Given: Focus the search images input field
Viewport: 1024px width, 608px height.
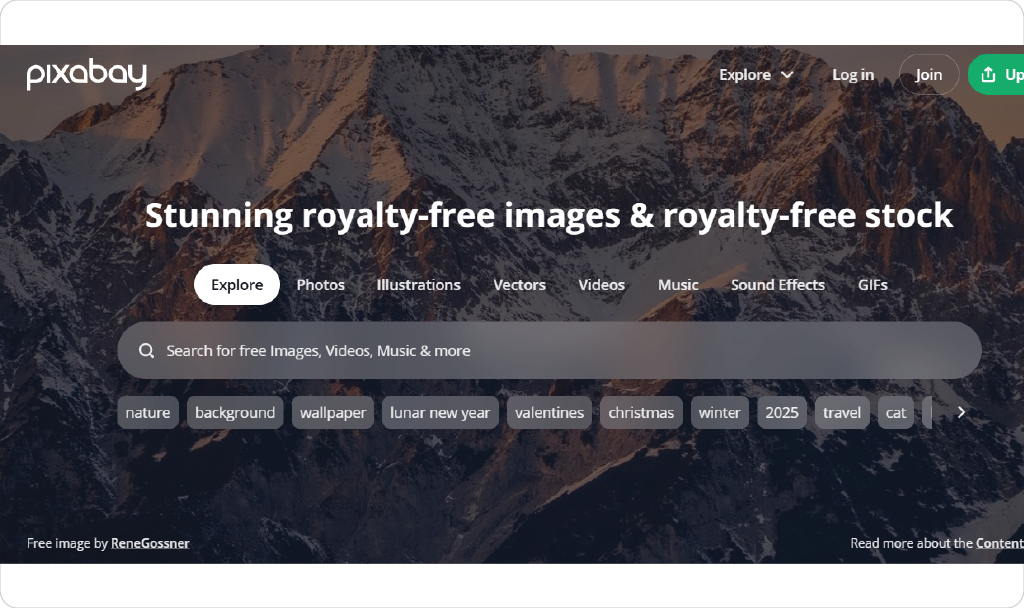Looking at the screenshot, I should (x=549, y=351).
